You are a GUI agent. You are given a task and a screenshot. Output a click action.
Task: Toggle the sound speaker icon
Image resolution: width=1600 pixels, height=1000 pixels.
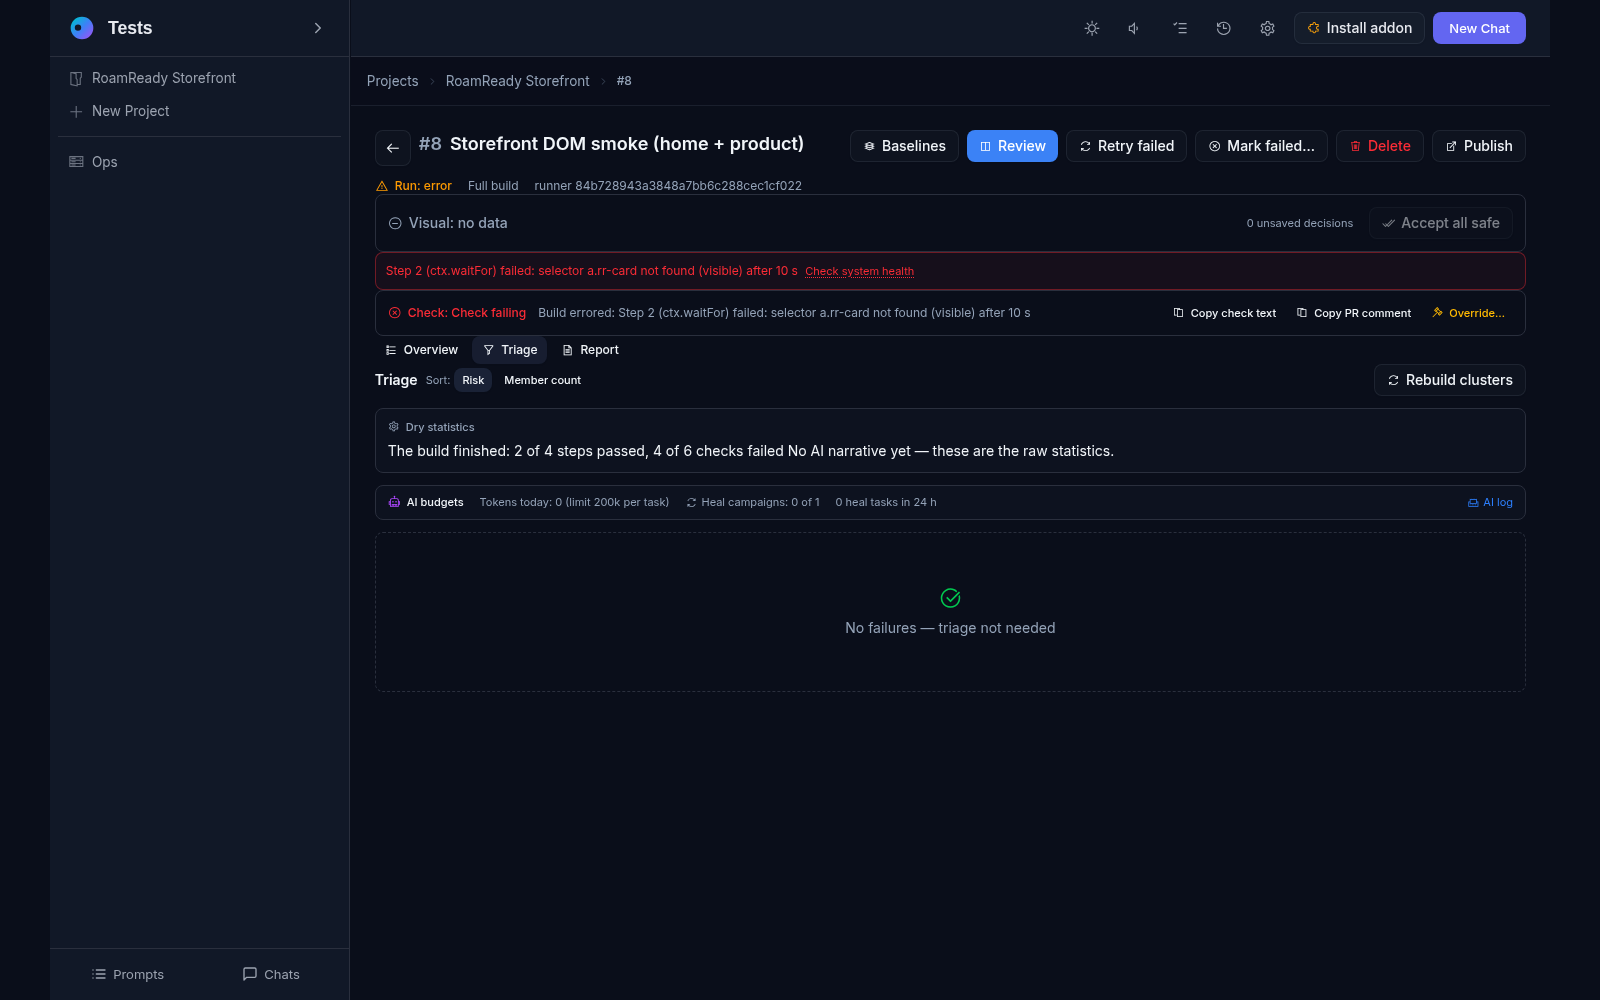pyautogui.click(x=1135, y=28)
